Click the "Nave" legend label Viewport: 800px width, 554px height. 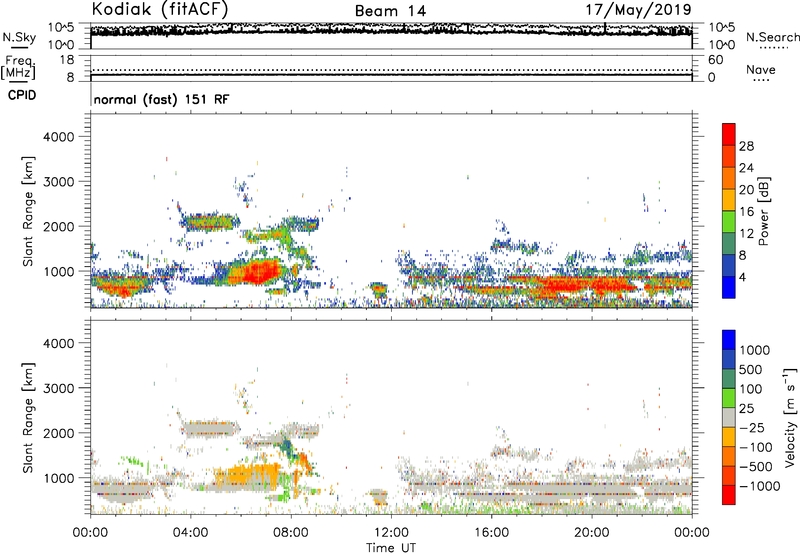coord(761,69)
